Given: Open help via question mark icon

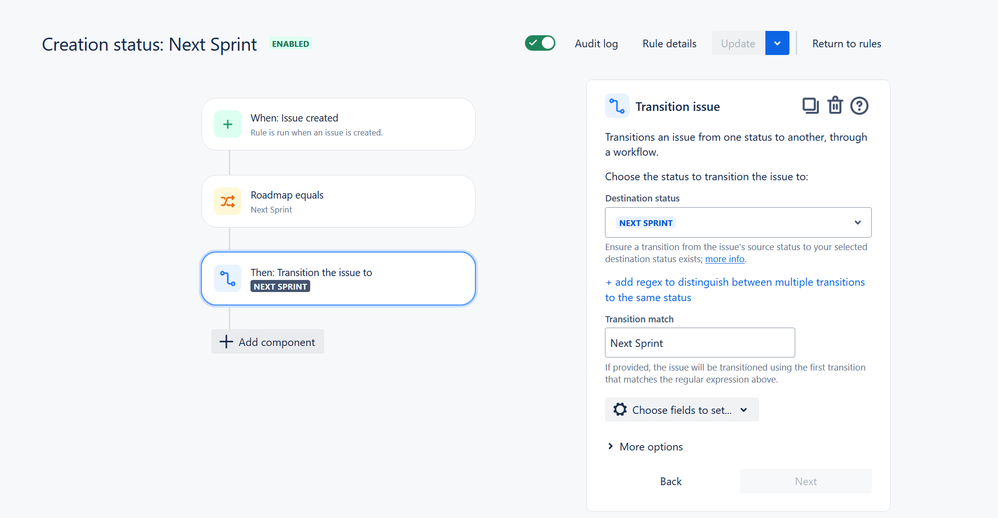Looking at the screenshot, I should click(859, 106).
